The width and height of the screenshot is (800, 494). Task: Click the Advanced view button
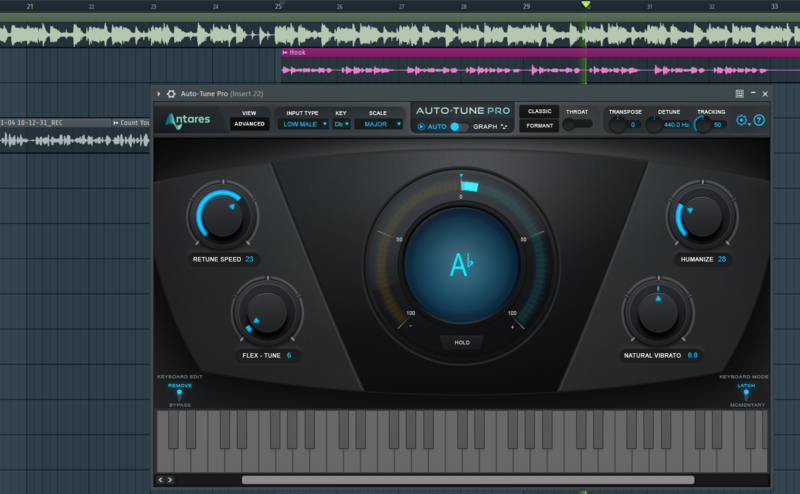[x=249, y=125]
